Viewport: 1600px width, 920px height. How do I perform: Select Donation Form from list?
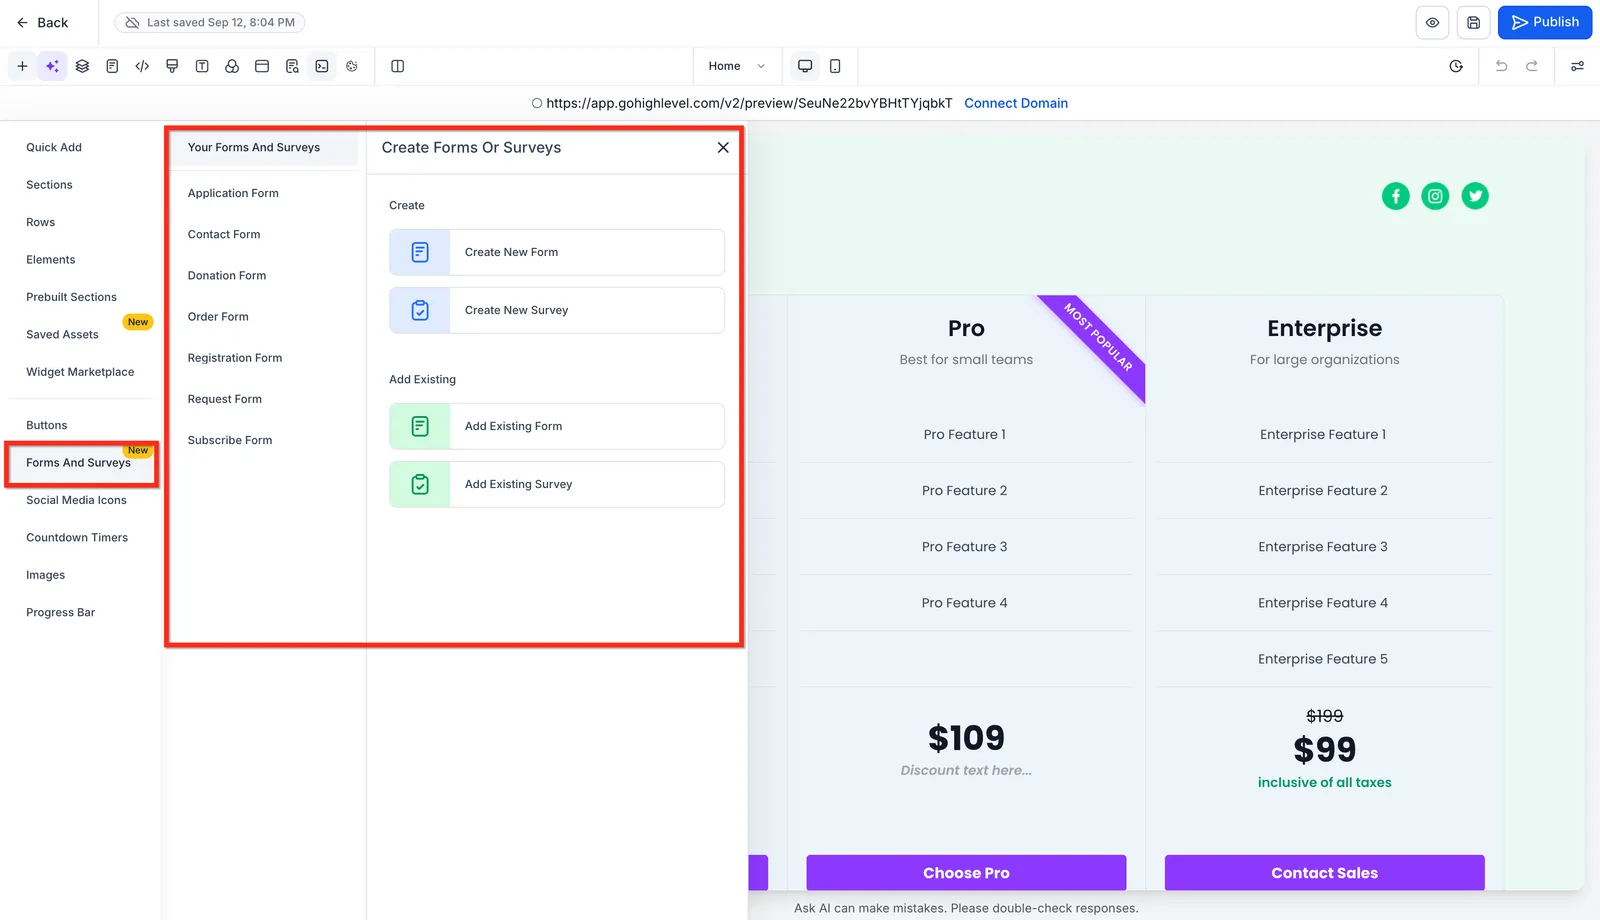coord(227,275)
